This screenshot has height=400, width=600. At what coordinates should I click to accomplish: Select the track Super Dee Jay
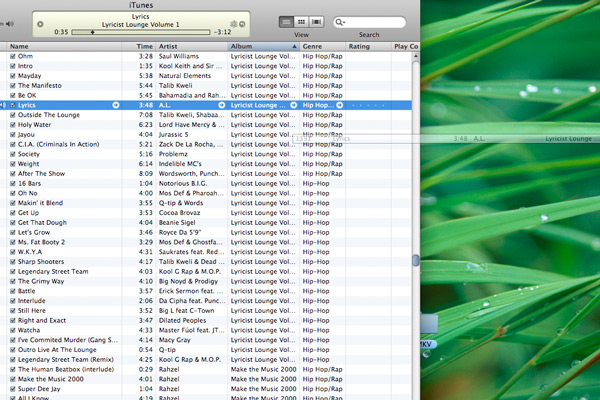point(39,389)
